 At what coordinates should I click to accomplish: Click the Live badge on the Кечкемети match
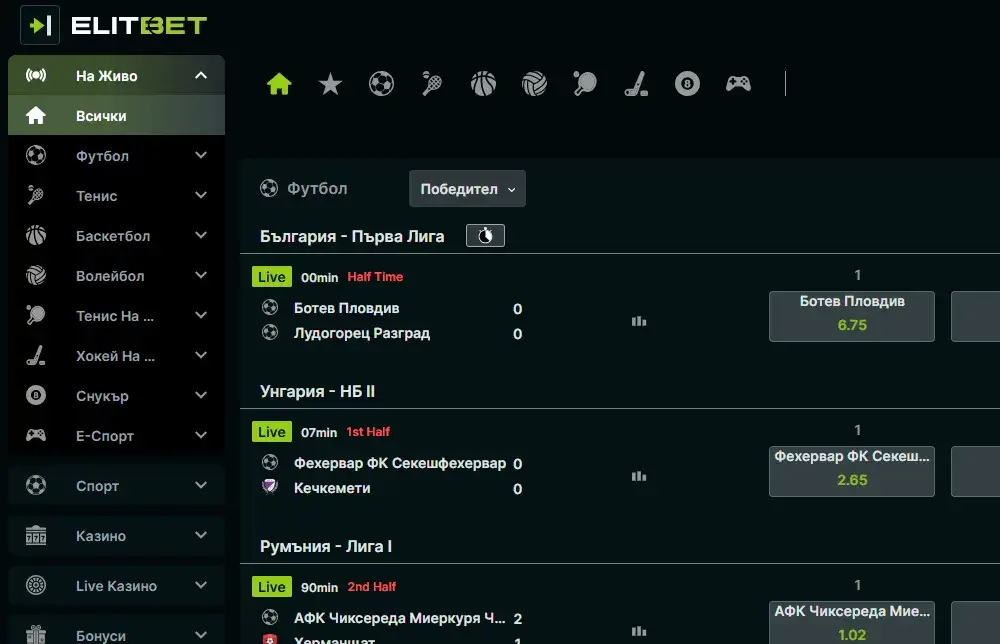click(271, 431)
